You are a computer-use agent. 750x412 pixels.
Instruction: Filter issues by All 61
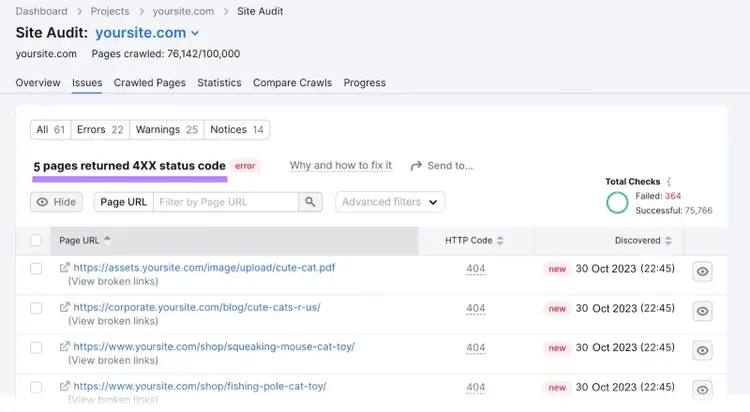click(51, 130)
